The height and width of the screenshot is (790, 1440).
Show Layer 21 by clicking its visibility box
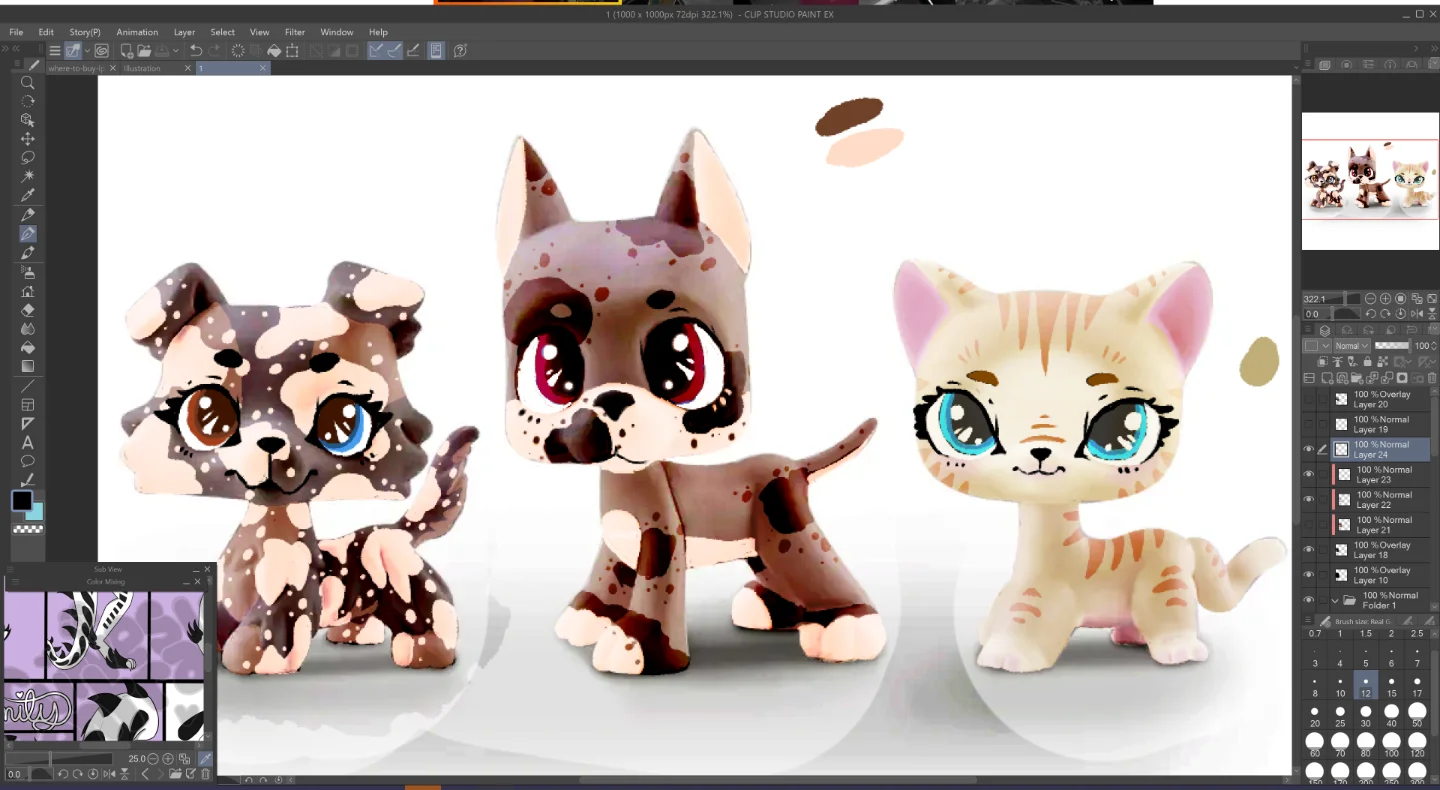coord(1308,525)
